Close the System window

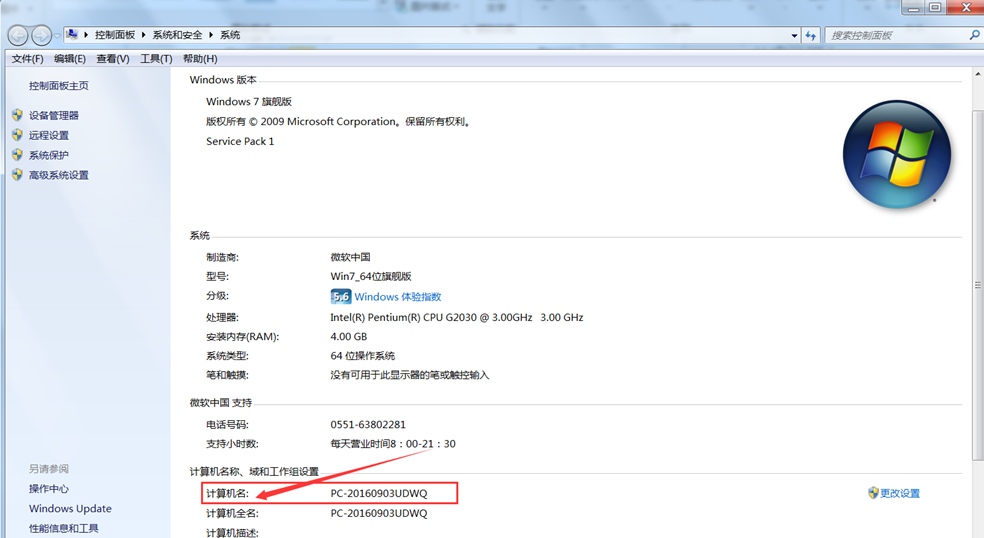tap(965, 8)
